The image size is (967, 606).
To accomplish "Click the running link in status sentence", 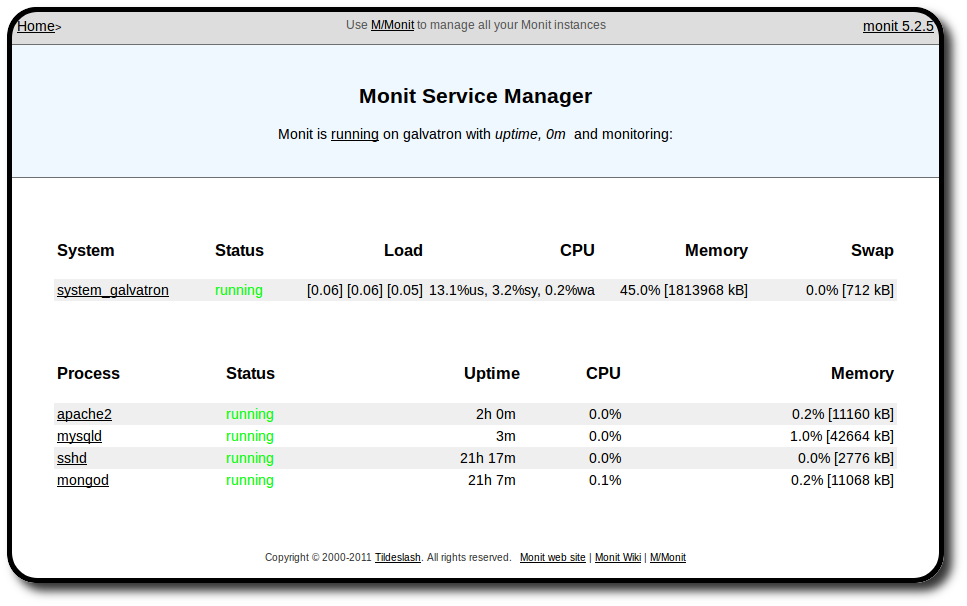I will pos(355,134).
